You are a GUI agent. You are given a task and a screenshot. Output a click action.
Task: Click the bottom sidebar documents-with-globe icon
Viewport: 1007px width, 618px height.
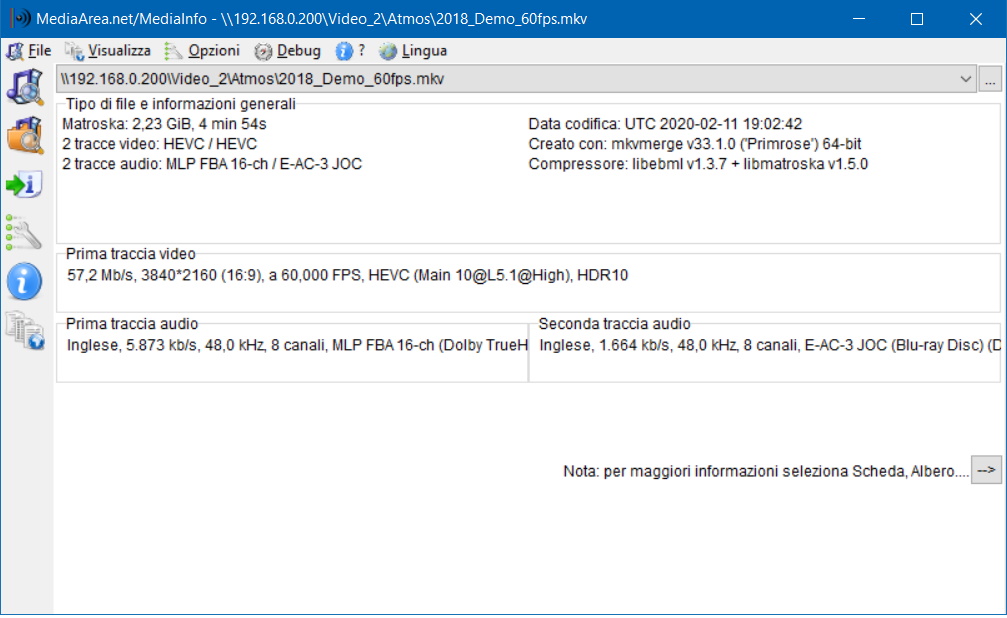pyautogui.click(x=25, y=330)
